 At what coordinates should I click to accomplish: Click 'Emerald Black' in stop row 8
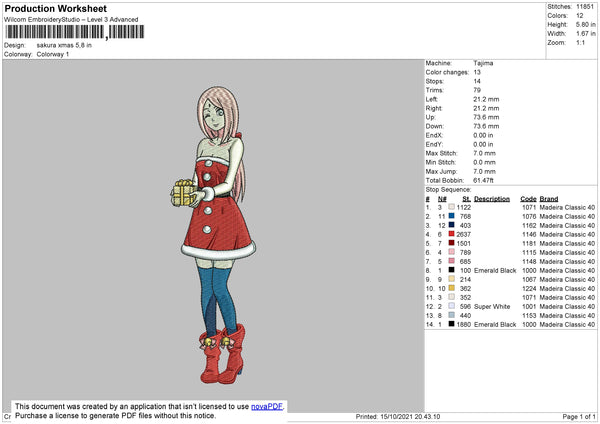[495, 271]
